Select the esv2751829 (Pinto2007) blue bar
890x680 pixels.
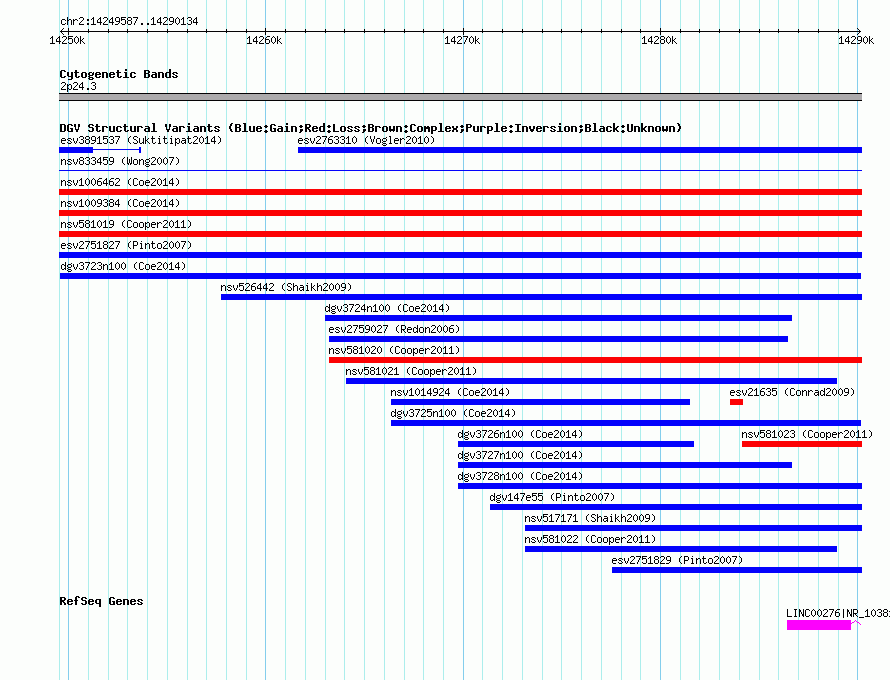pyautogui.click(x=737, y=570)
